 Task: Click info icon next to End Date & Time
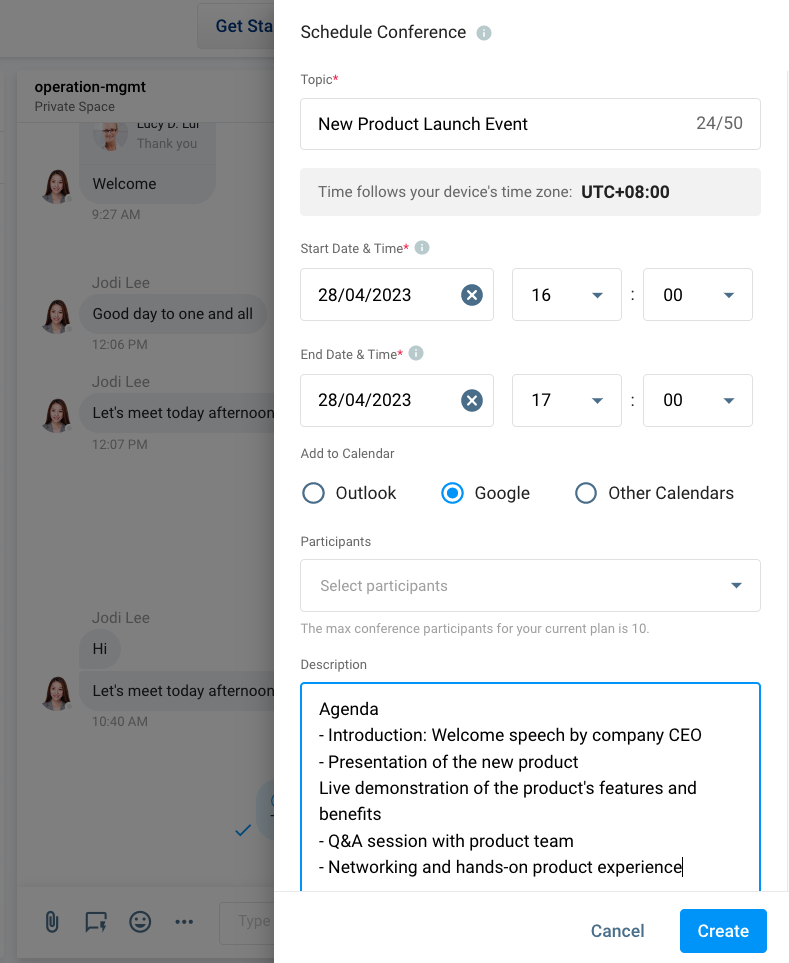point(416,354)
